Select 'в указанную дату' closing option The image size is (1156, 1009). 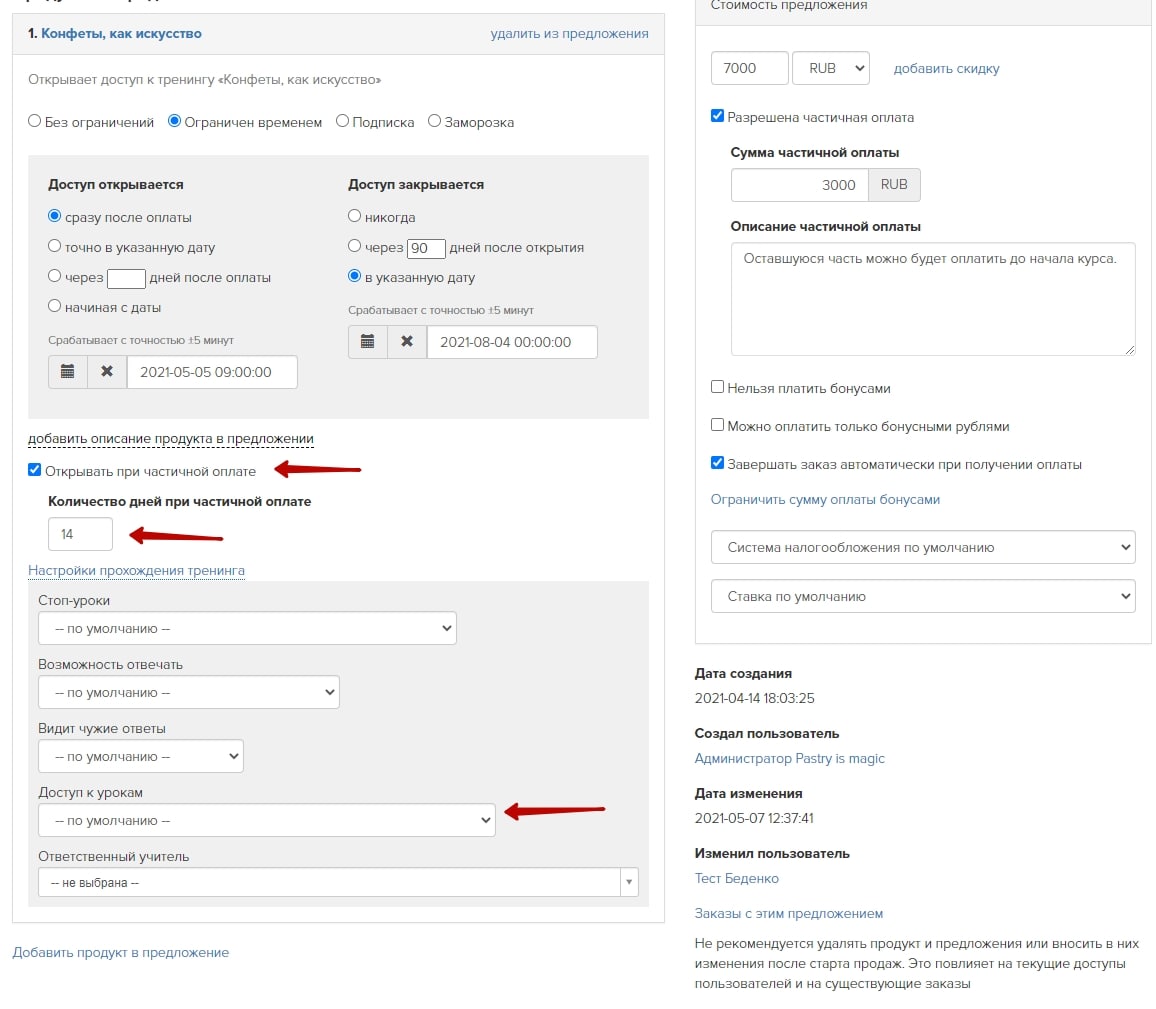coord(355,276)
